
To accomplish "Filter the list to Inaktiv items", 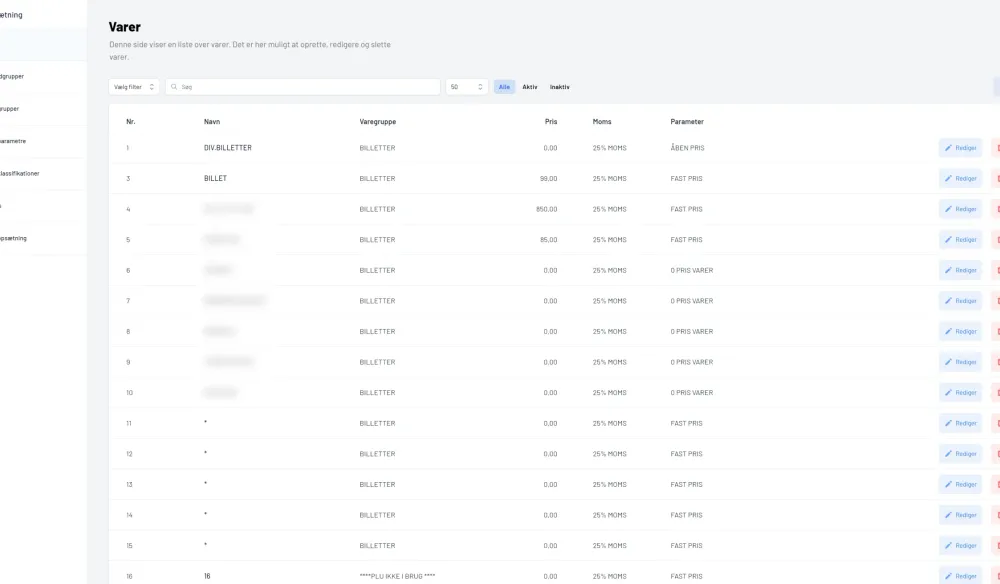I will pos(560,87).
